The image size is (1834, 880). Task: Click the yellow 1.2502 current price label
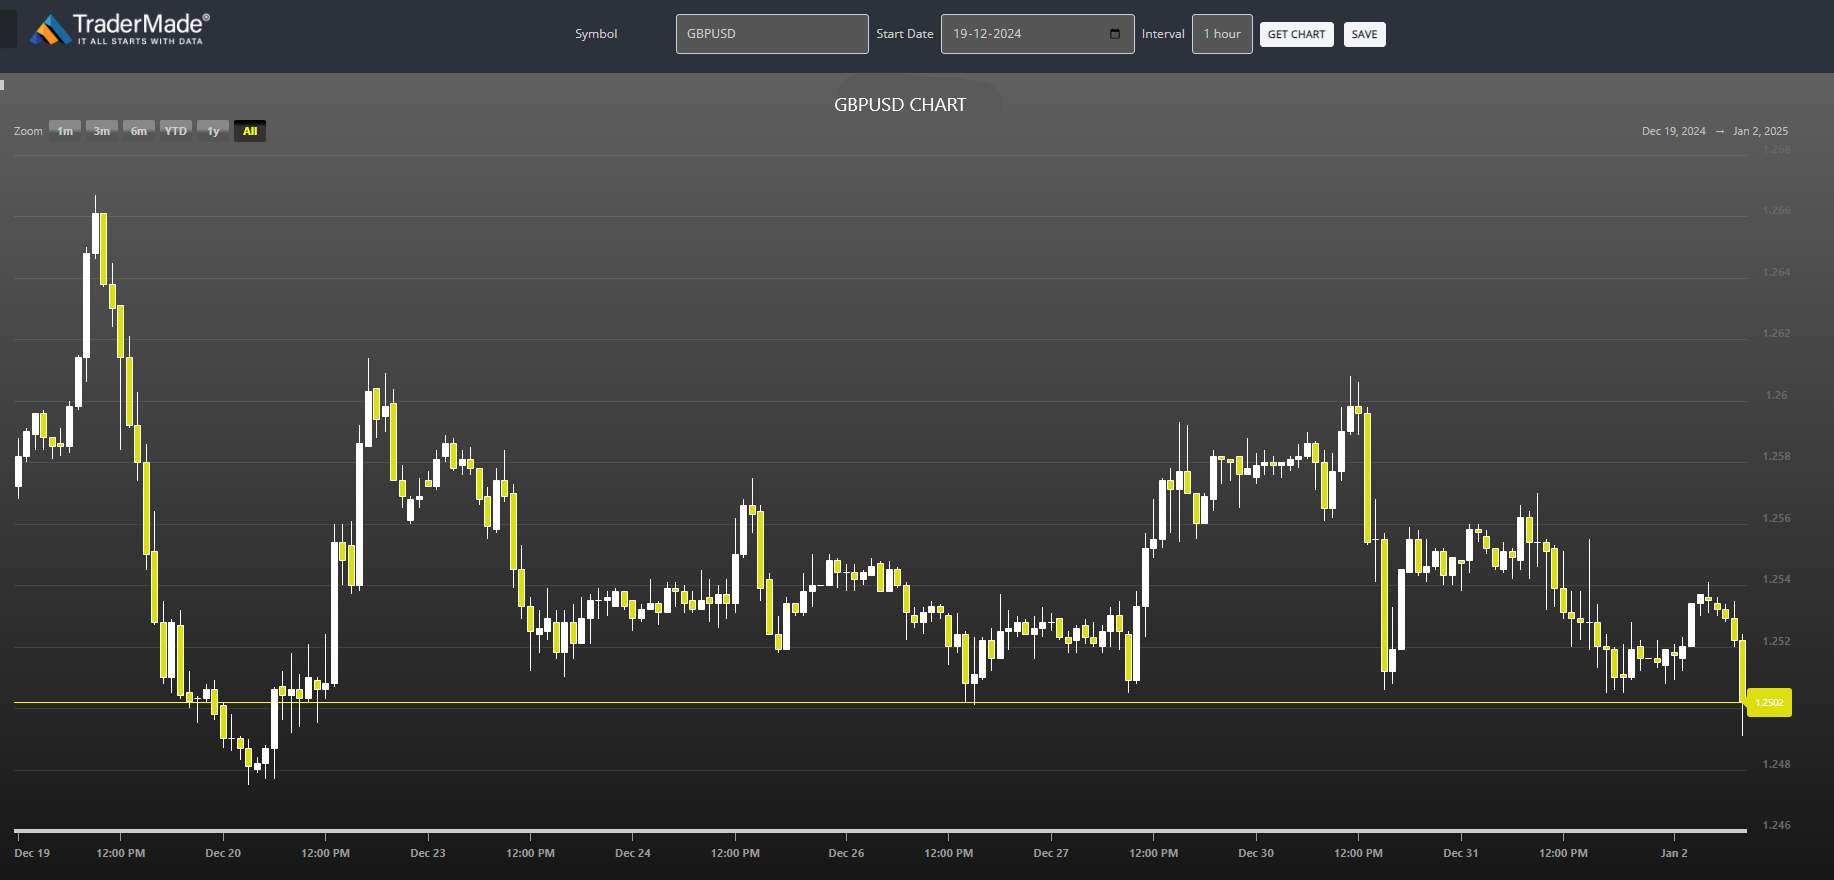pyautogui.click(x=1769, y=703)
